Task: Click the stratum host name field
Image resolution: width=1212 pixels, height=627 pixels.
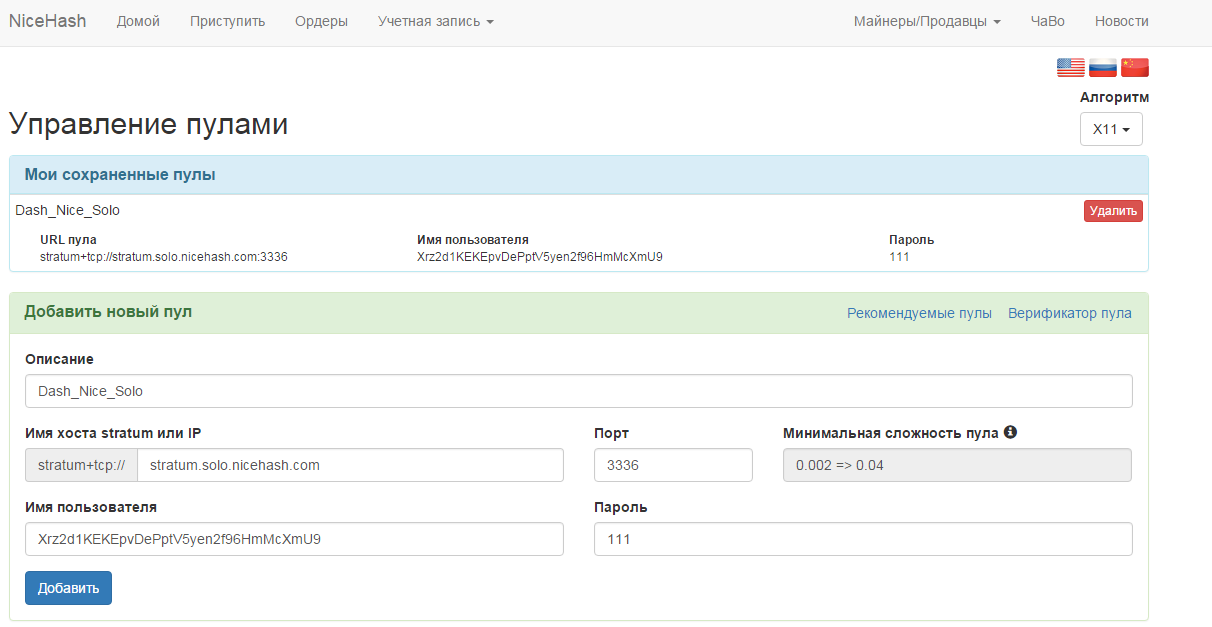Action: tap(350, 465)
